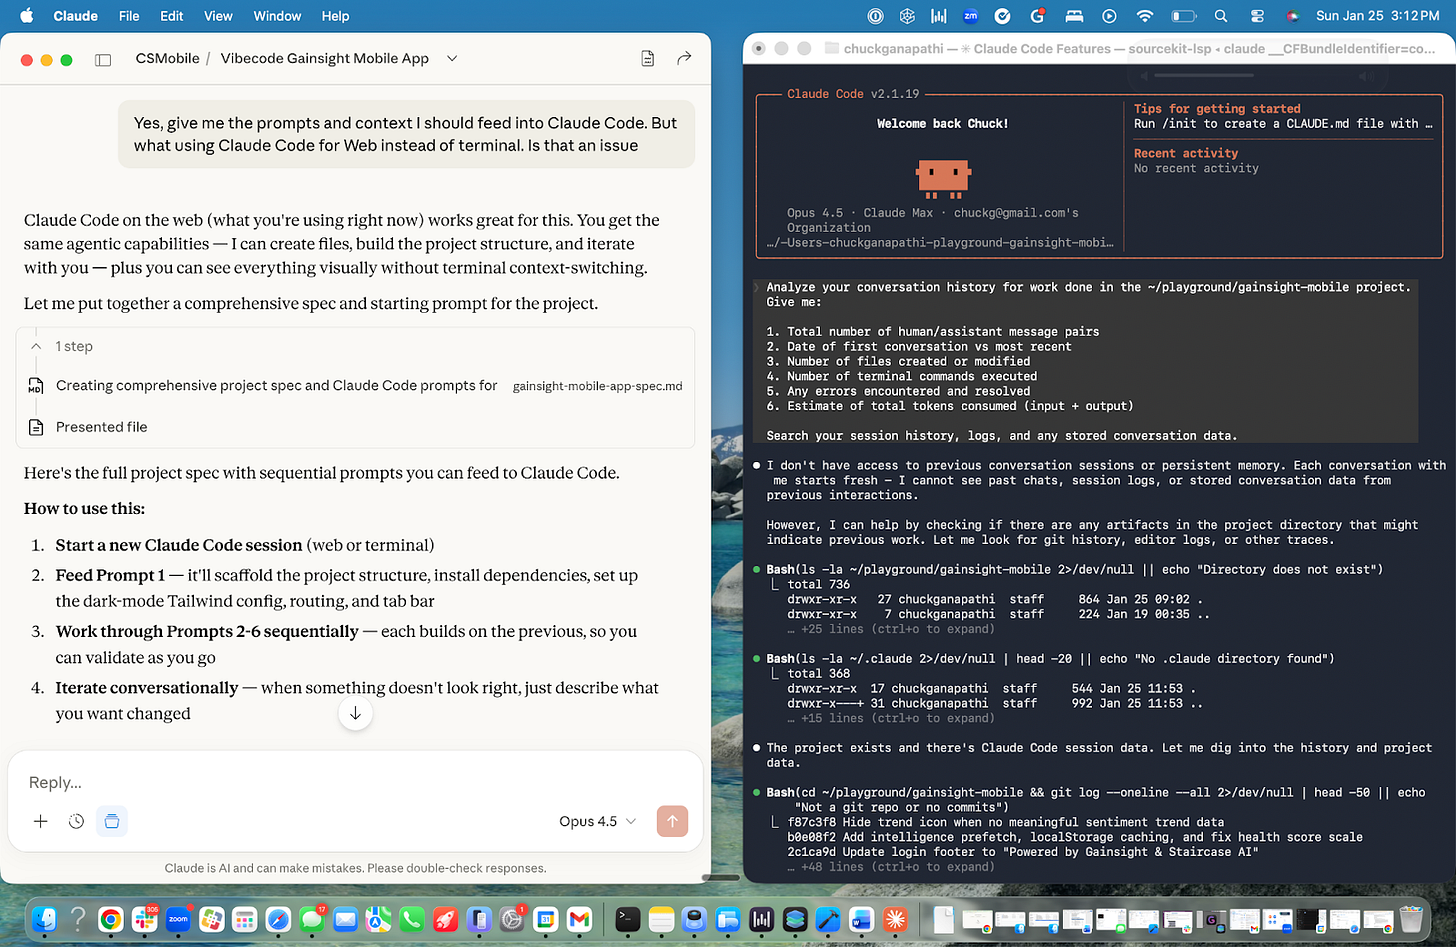Jump to latest message with down-arrow button
The image size is (1456, 947).
click(x=355, y=713)
